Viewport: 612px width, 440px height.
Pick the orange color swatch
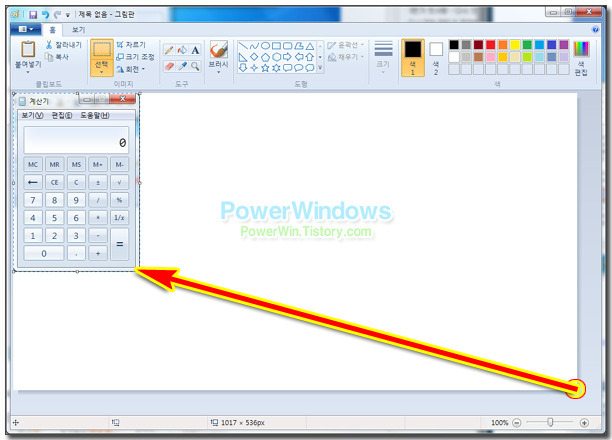coord(503,45)
